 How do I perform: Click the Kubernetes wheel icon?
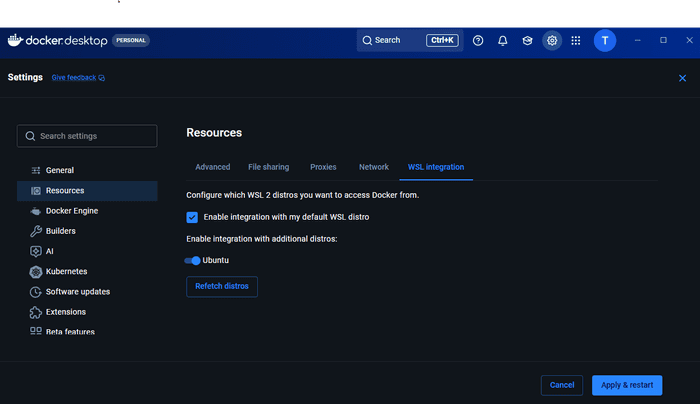click(x=36, y=271)
